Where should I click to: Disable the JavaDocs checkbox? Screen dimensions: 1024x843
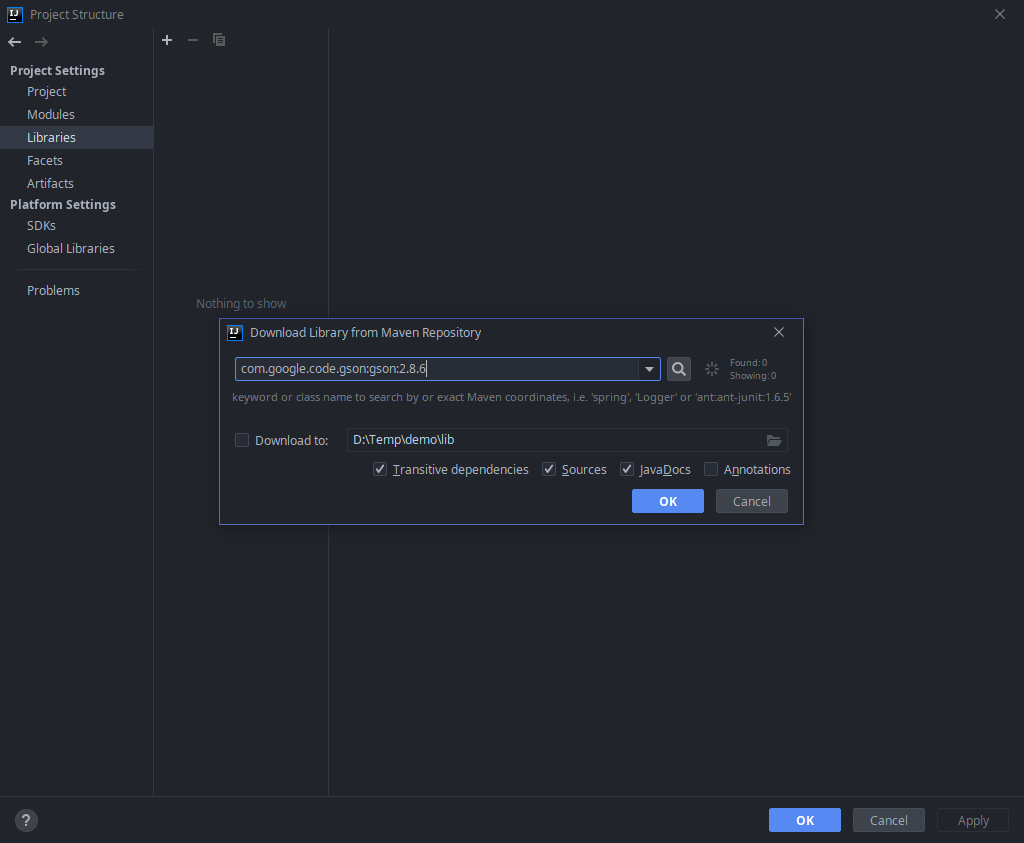[x=627, y=469]
